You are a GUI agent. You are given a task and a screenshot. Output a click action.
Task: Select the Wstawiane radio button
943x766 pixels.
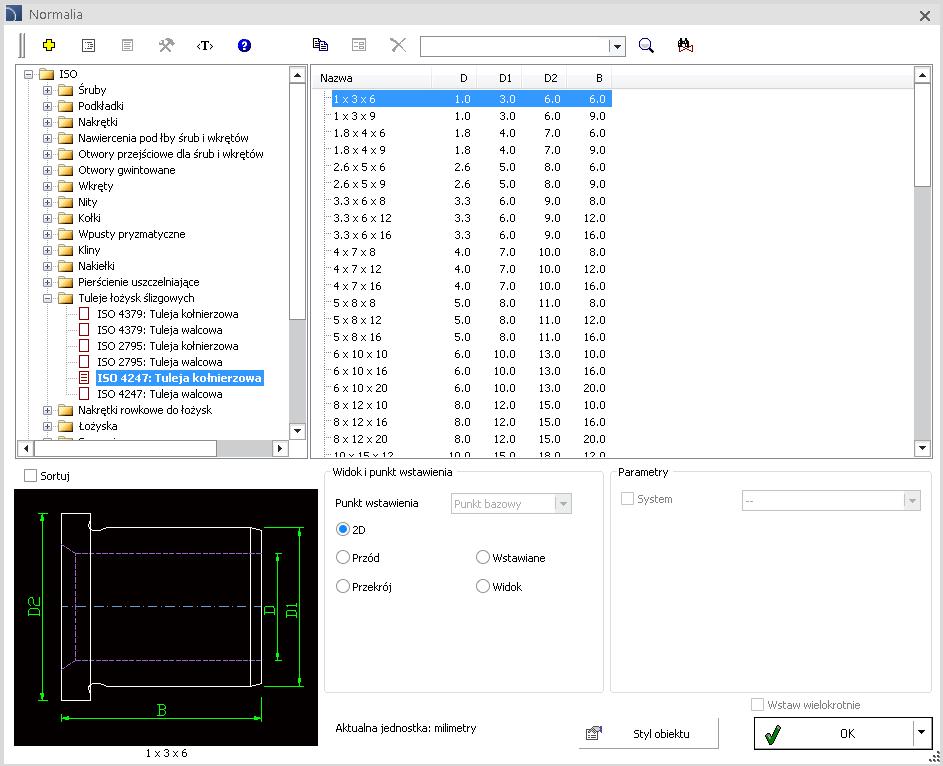click(x=482, y=557)
